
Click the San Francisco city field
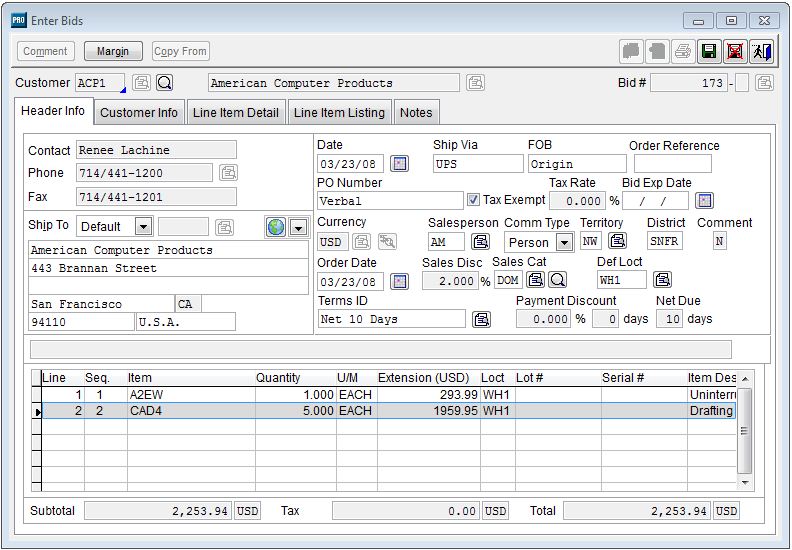pyautogui.click(x=101, y=304)
